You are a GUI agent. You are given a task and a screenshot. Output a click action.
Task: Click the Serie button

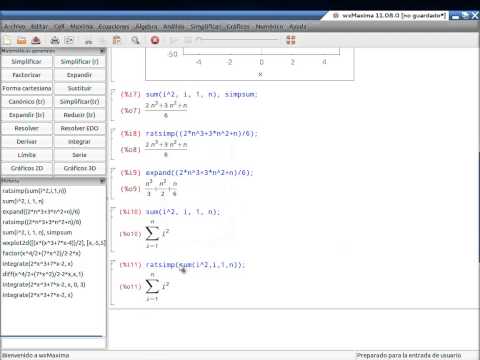pyautogui.click(x=79, y=155)
